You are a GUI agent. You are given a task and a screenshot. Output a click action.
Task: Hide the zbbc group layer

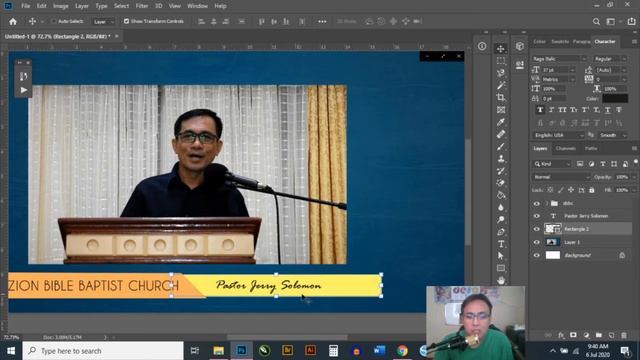tap(537, 203)
